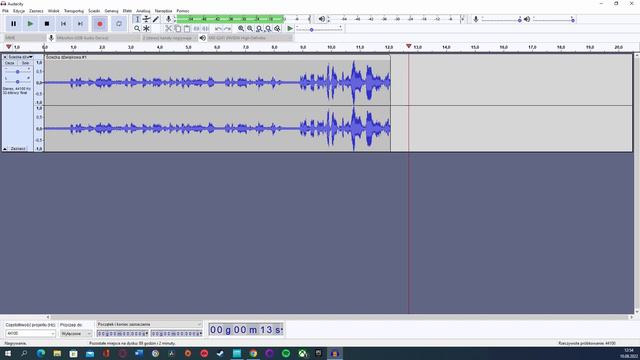Click the Play-at-speed green arrow
This screenshot has width=640, height=360.
[290, 29]
